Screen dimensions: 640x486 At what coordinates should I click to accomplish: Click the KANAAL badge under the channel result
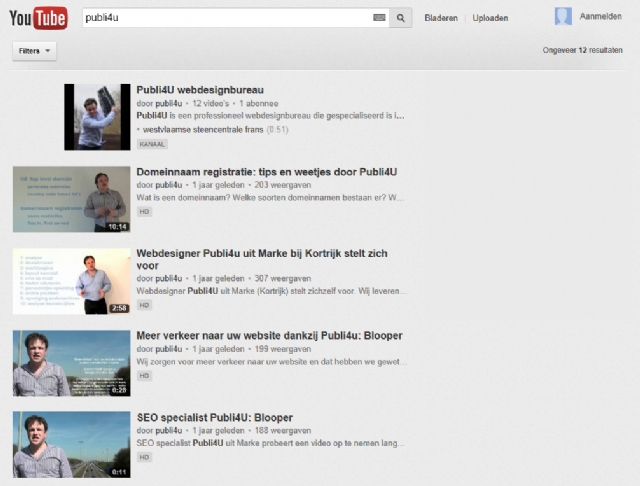click(152, 144)
